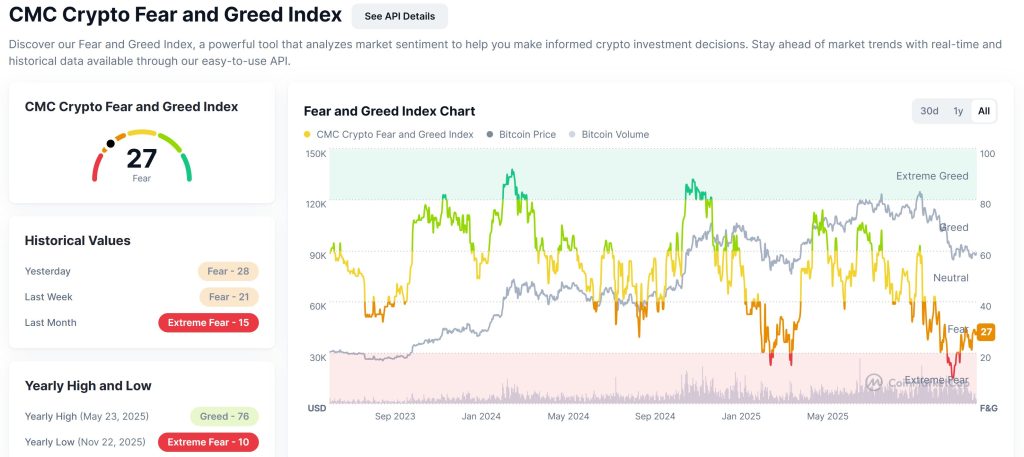Click the CoinMarketCap watermark logo on chart
This screenshot has height=457, width=1024.
coord(874,382)
